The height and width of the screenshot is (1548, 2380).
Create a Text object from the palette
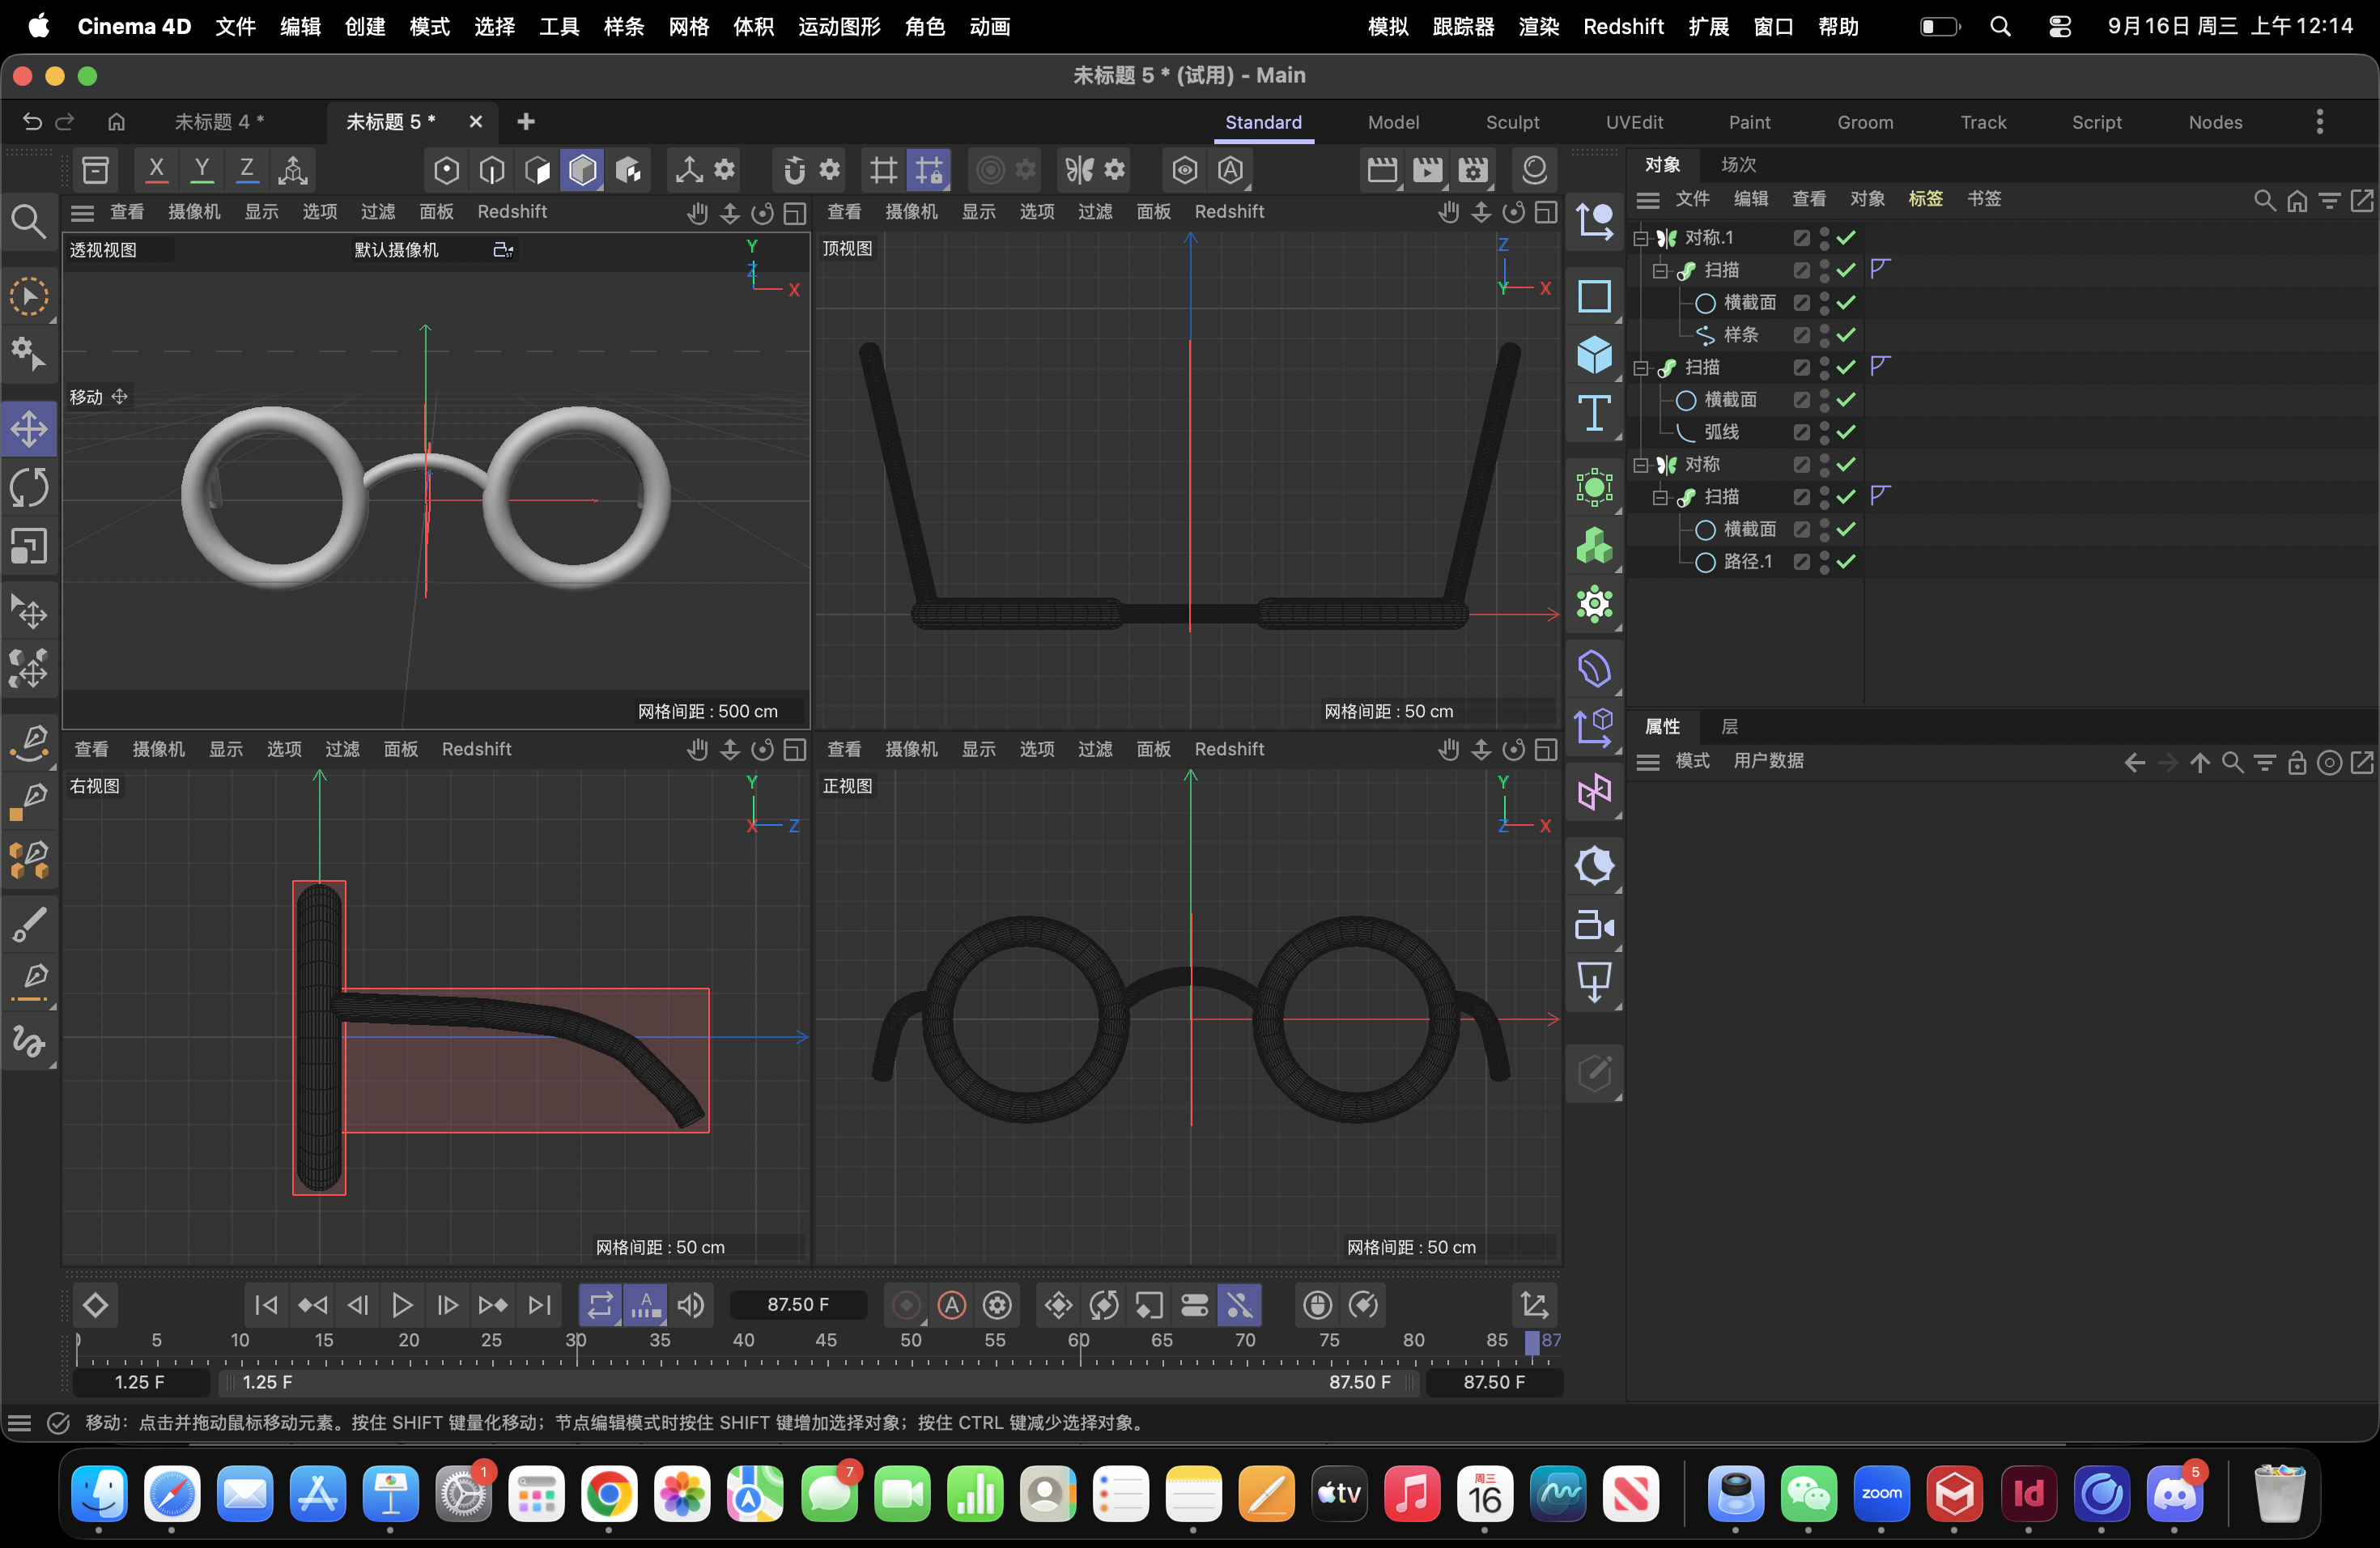click(1594, 413)
